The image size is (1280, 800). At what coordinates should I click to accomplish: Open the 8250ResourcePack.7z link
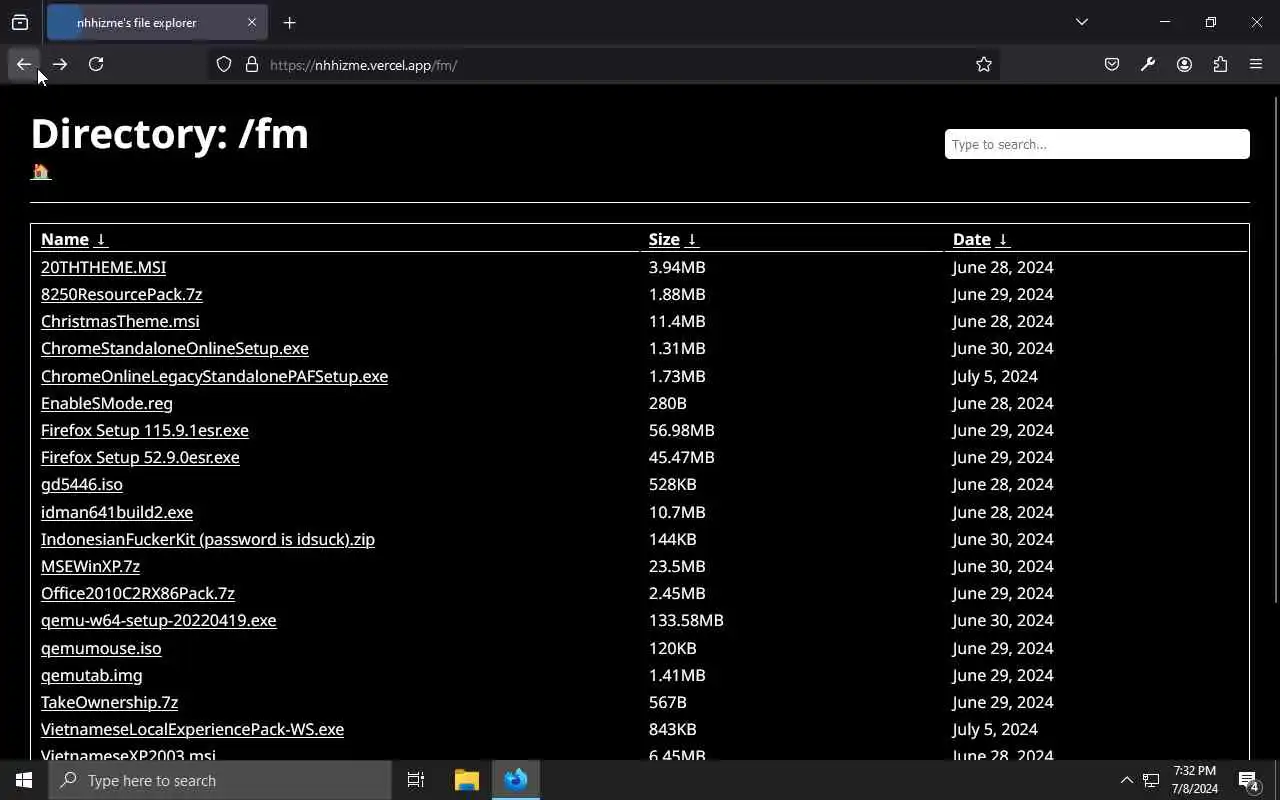pyautogui.click(x=121, y=294)
